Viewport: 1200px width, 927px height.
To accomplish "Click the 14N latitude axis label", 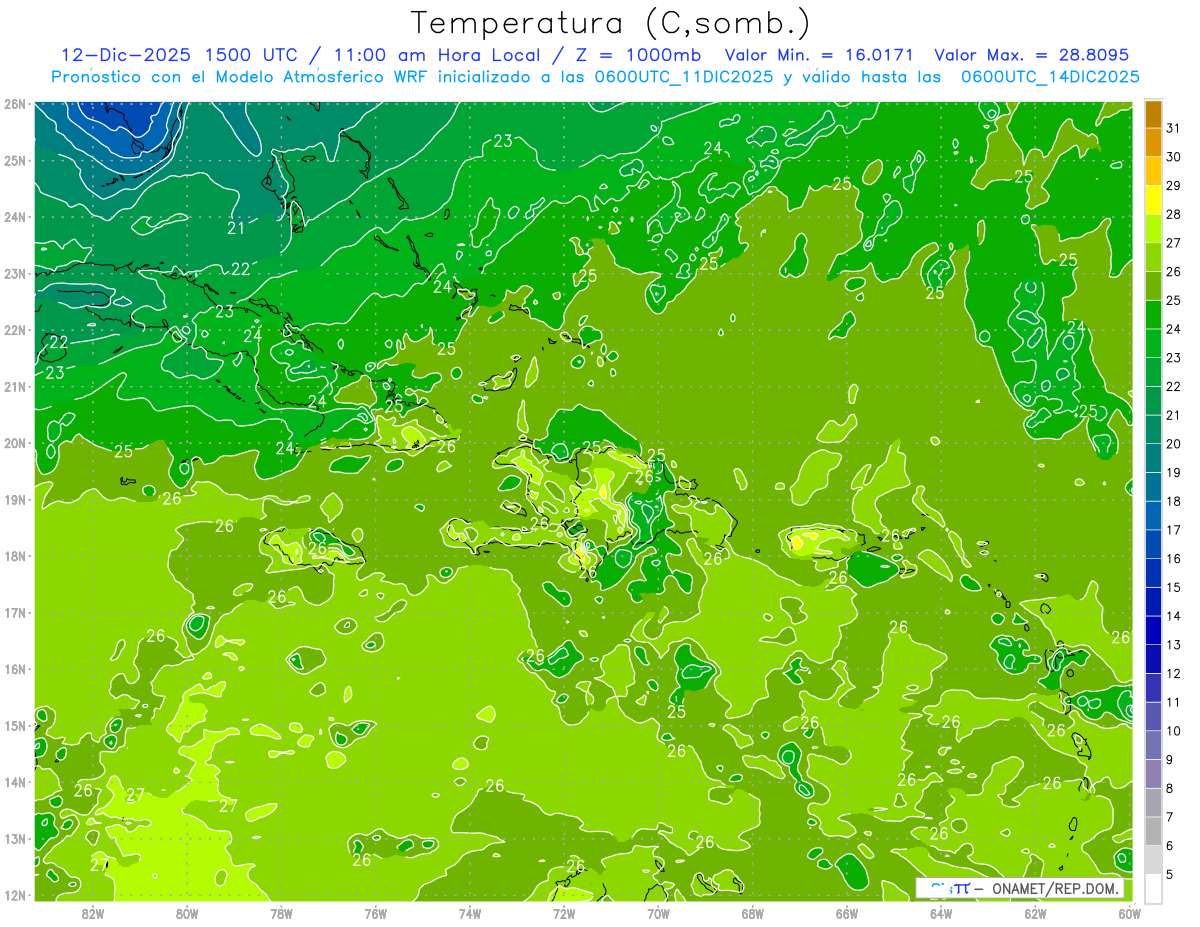I will (15, 782).
